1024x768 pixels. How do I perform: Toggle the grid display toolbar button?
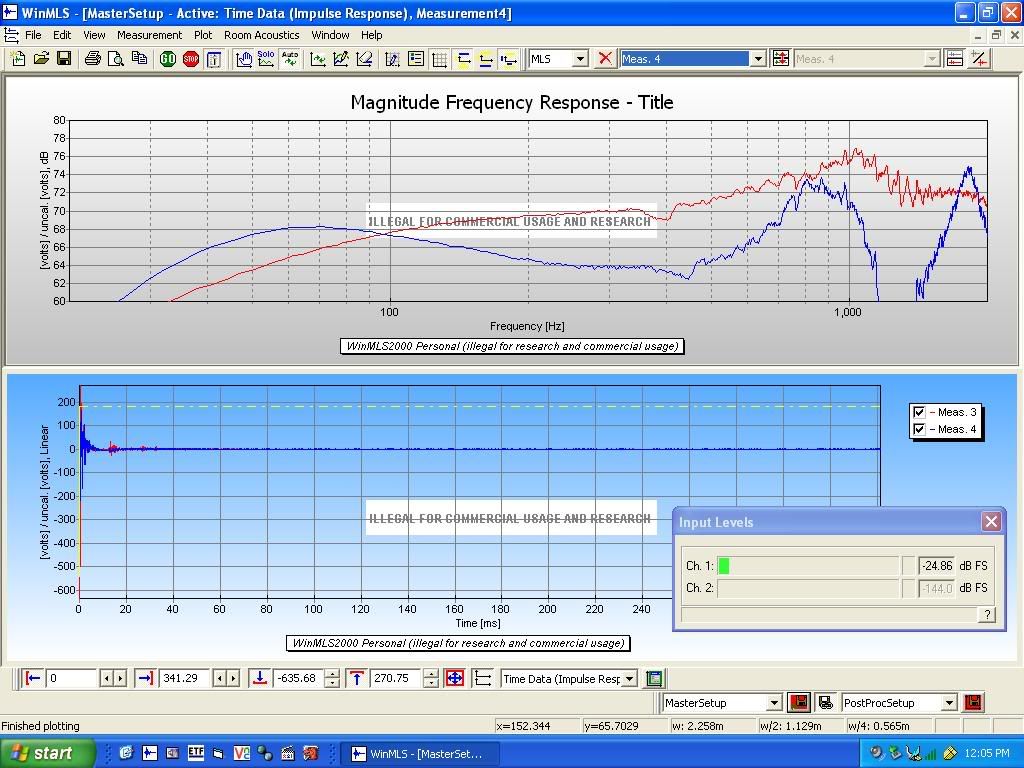[x=439, y=59]
